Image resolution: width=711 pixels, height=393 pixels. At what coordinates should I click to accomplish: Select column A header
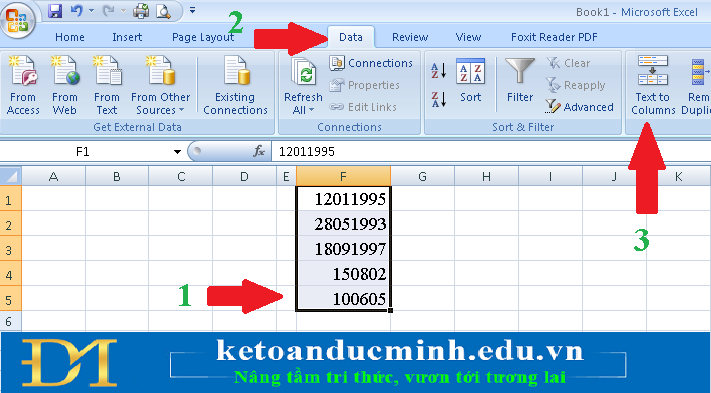(54, 176)
